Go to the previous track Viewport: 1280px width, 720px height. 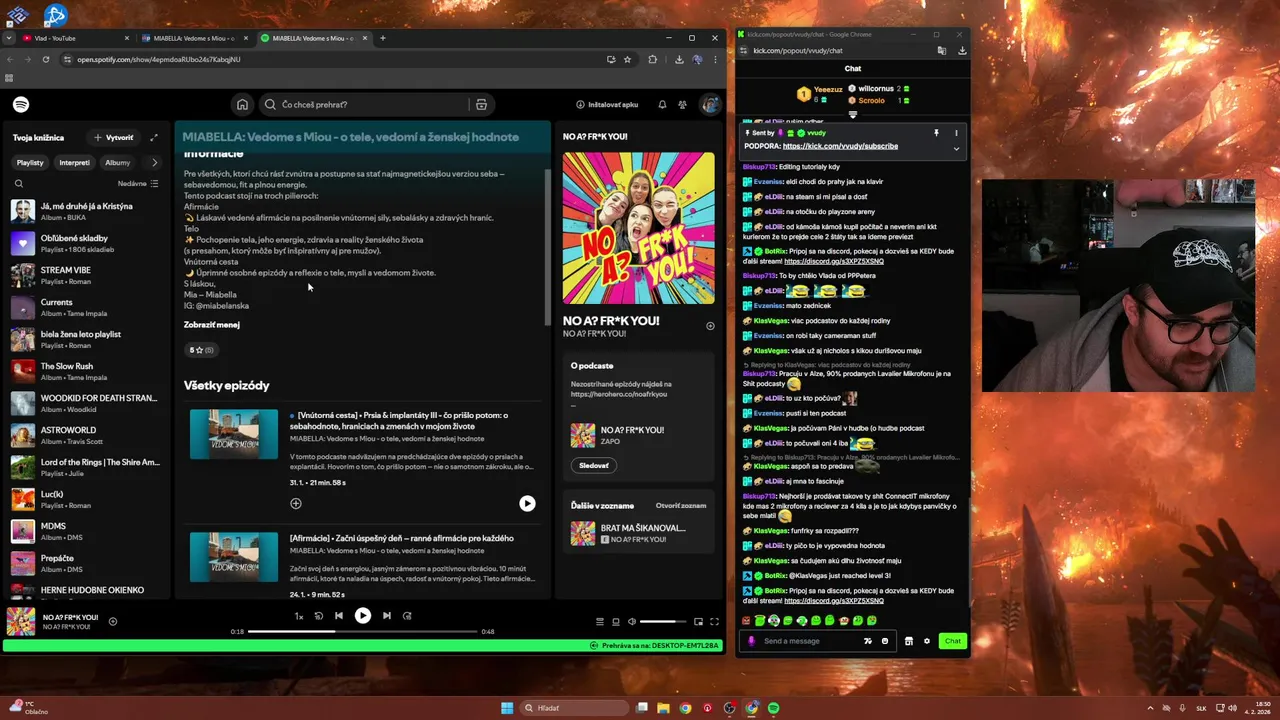tap(339, 616)
